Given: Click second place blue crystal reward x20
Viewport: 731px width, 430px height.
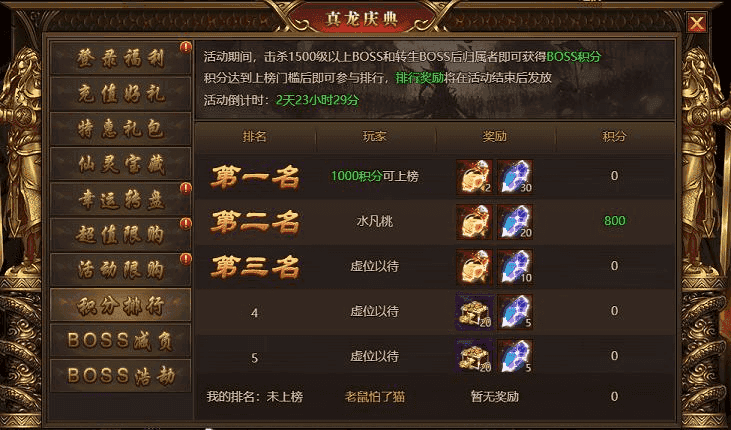Looking at the screenshot, I should [x=515, y=222].
